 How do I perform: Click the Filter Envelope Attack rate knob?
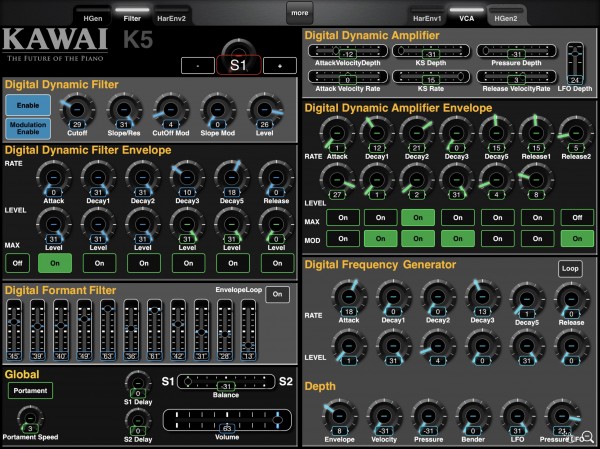(54, 178)
